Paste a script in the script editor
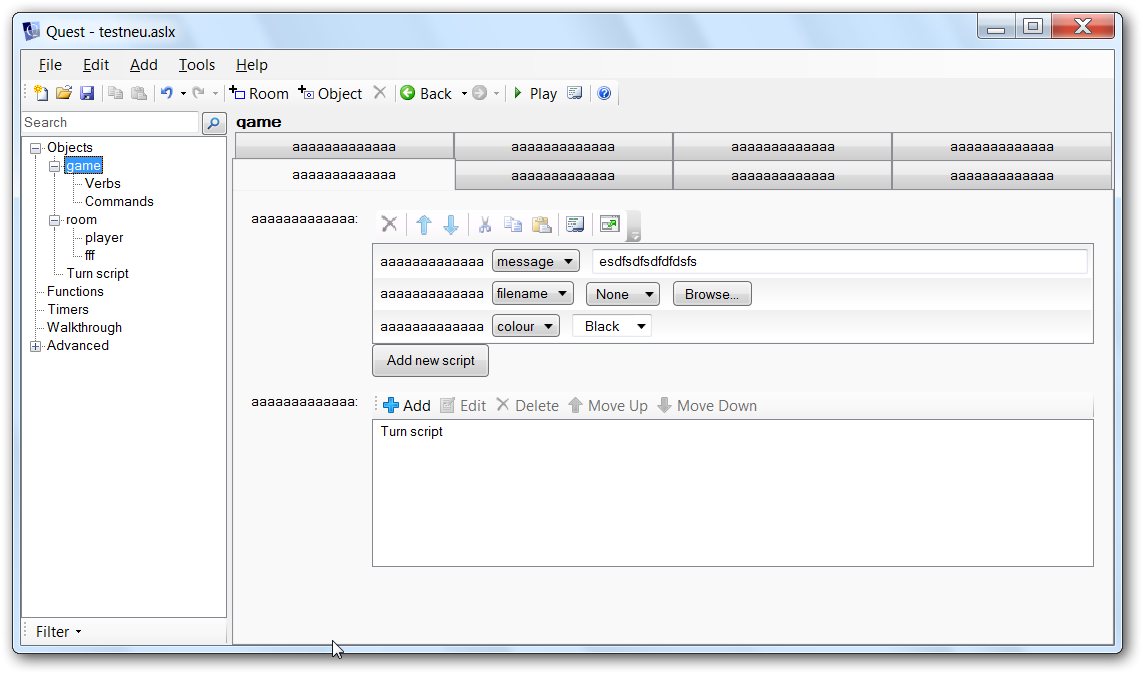This screenshot has width=1143, height=674. 542,223
